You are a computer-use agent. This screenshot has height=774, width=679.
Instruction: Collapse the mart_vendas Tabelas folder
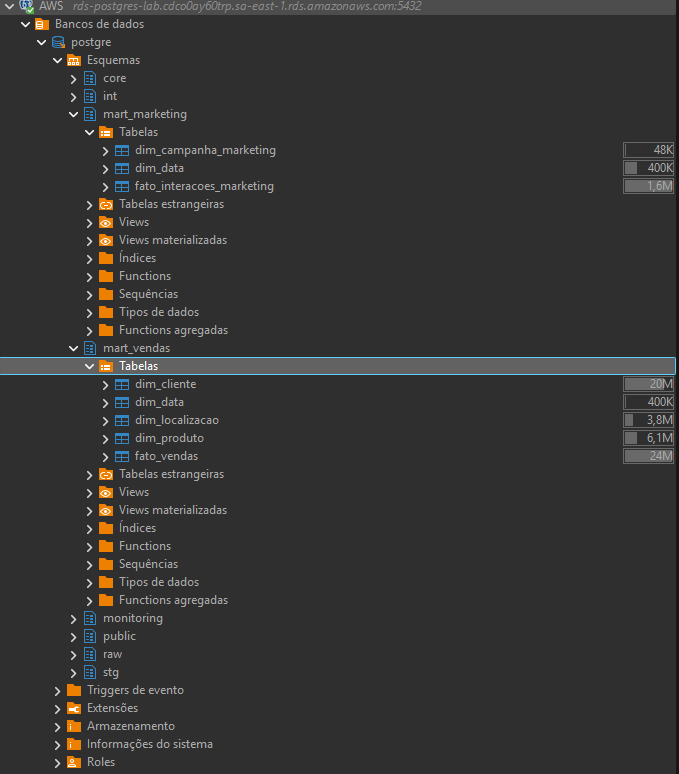coord(89,366)
